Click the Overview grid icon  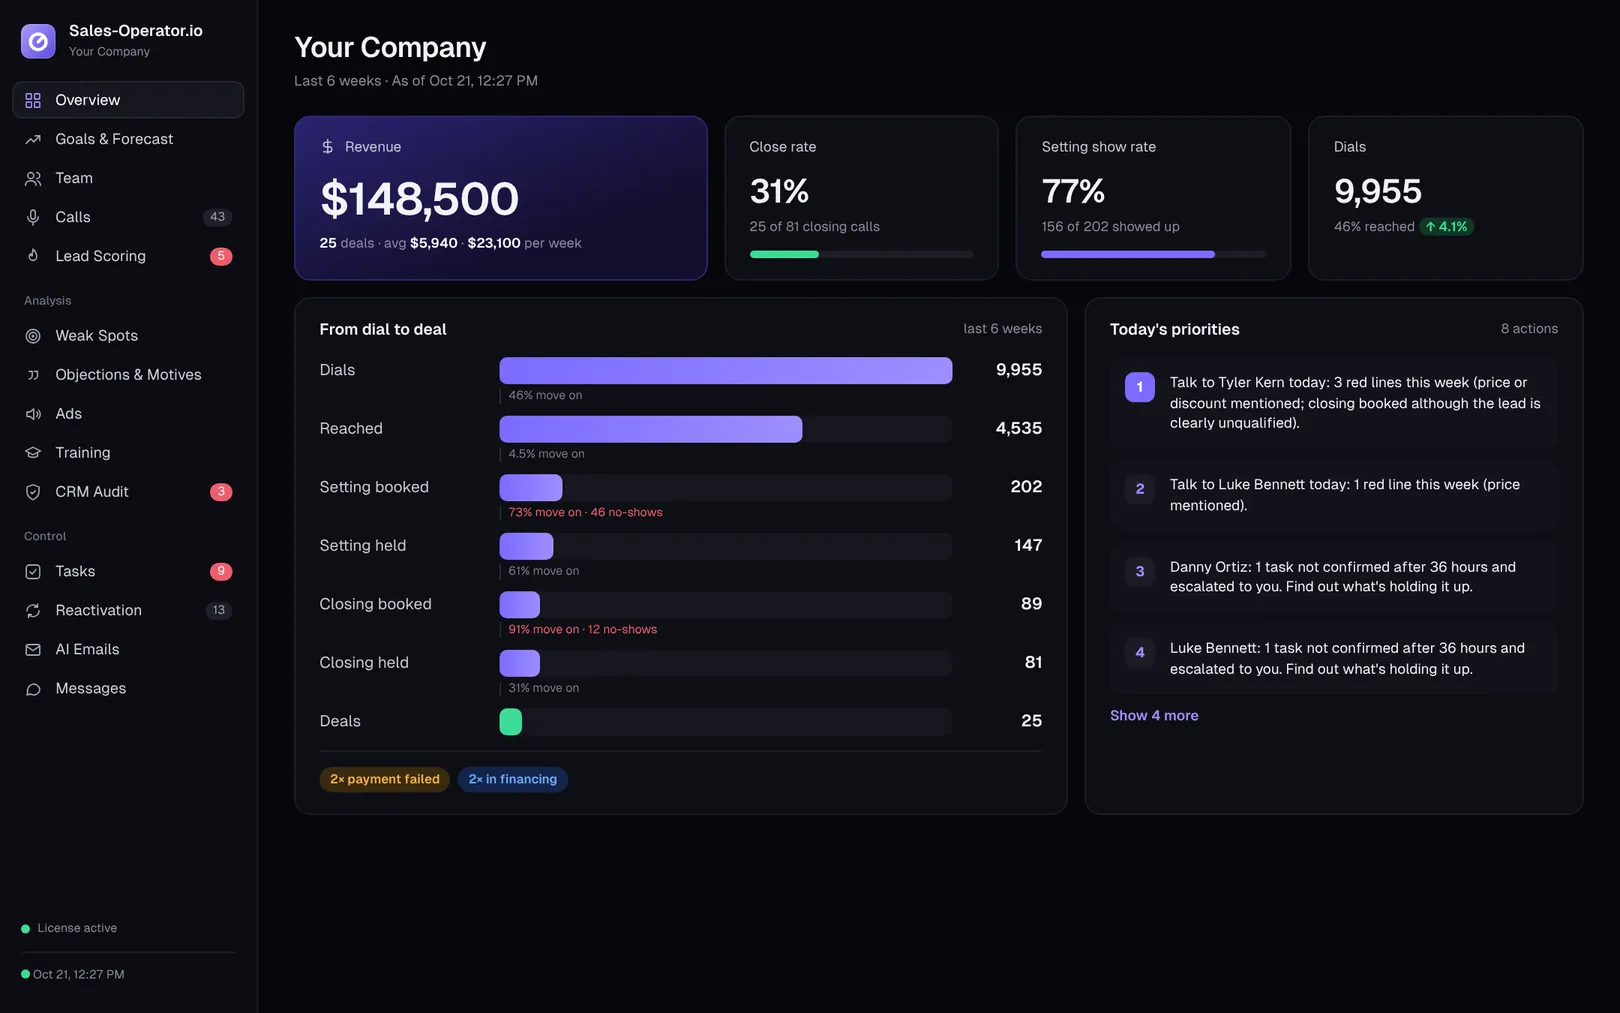coord(33,100)
